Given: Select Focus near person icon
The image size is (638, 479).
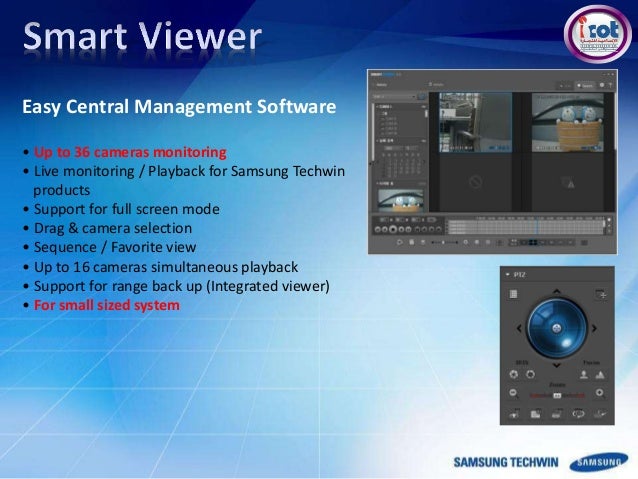Looking at the screenshot, I should 584,375.
